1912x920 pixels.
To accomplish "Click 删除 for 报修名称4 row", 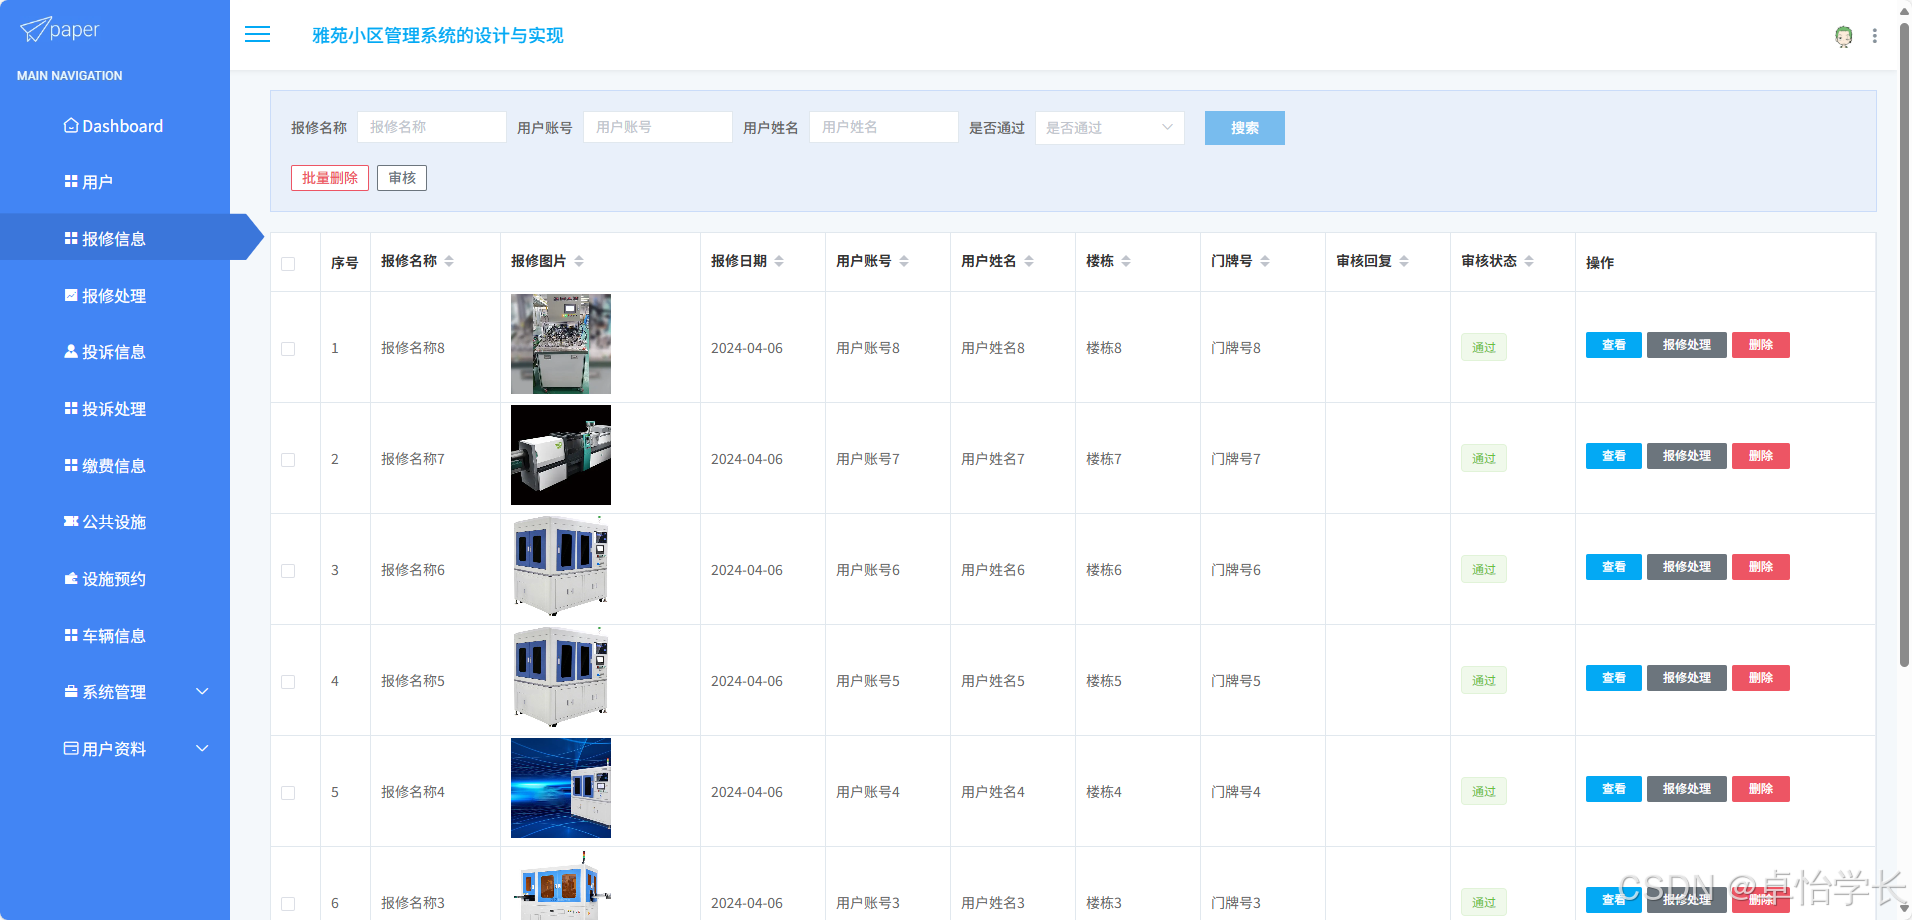I will click(1761, 789).
